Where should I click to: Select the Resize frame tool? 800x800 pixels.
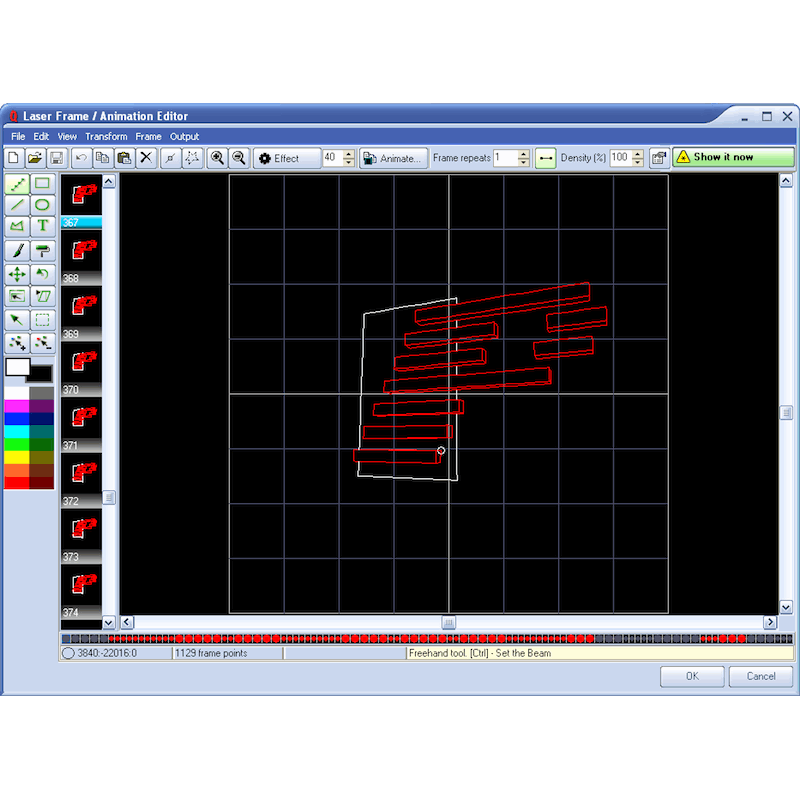coord(17,296)
